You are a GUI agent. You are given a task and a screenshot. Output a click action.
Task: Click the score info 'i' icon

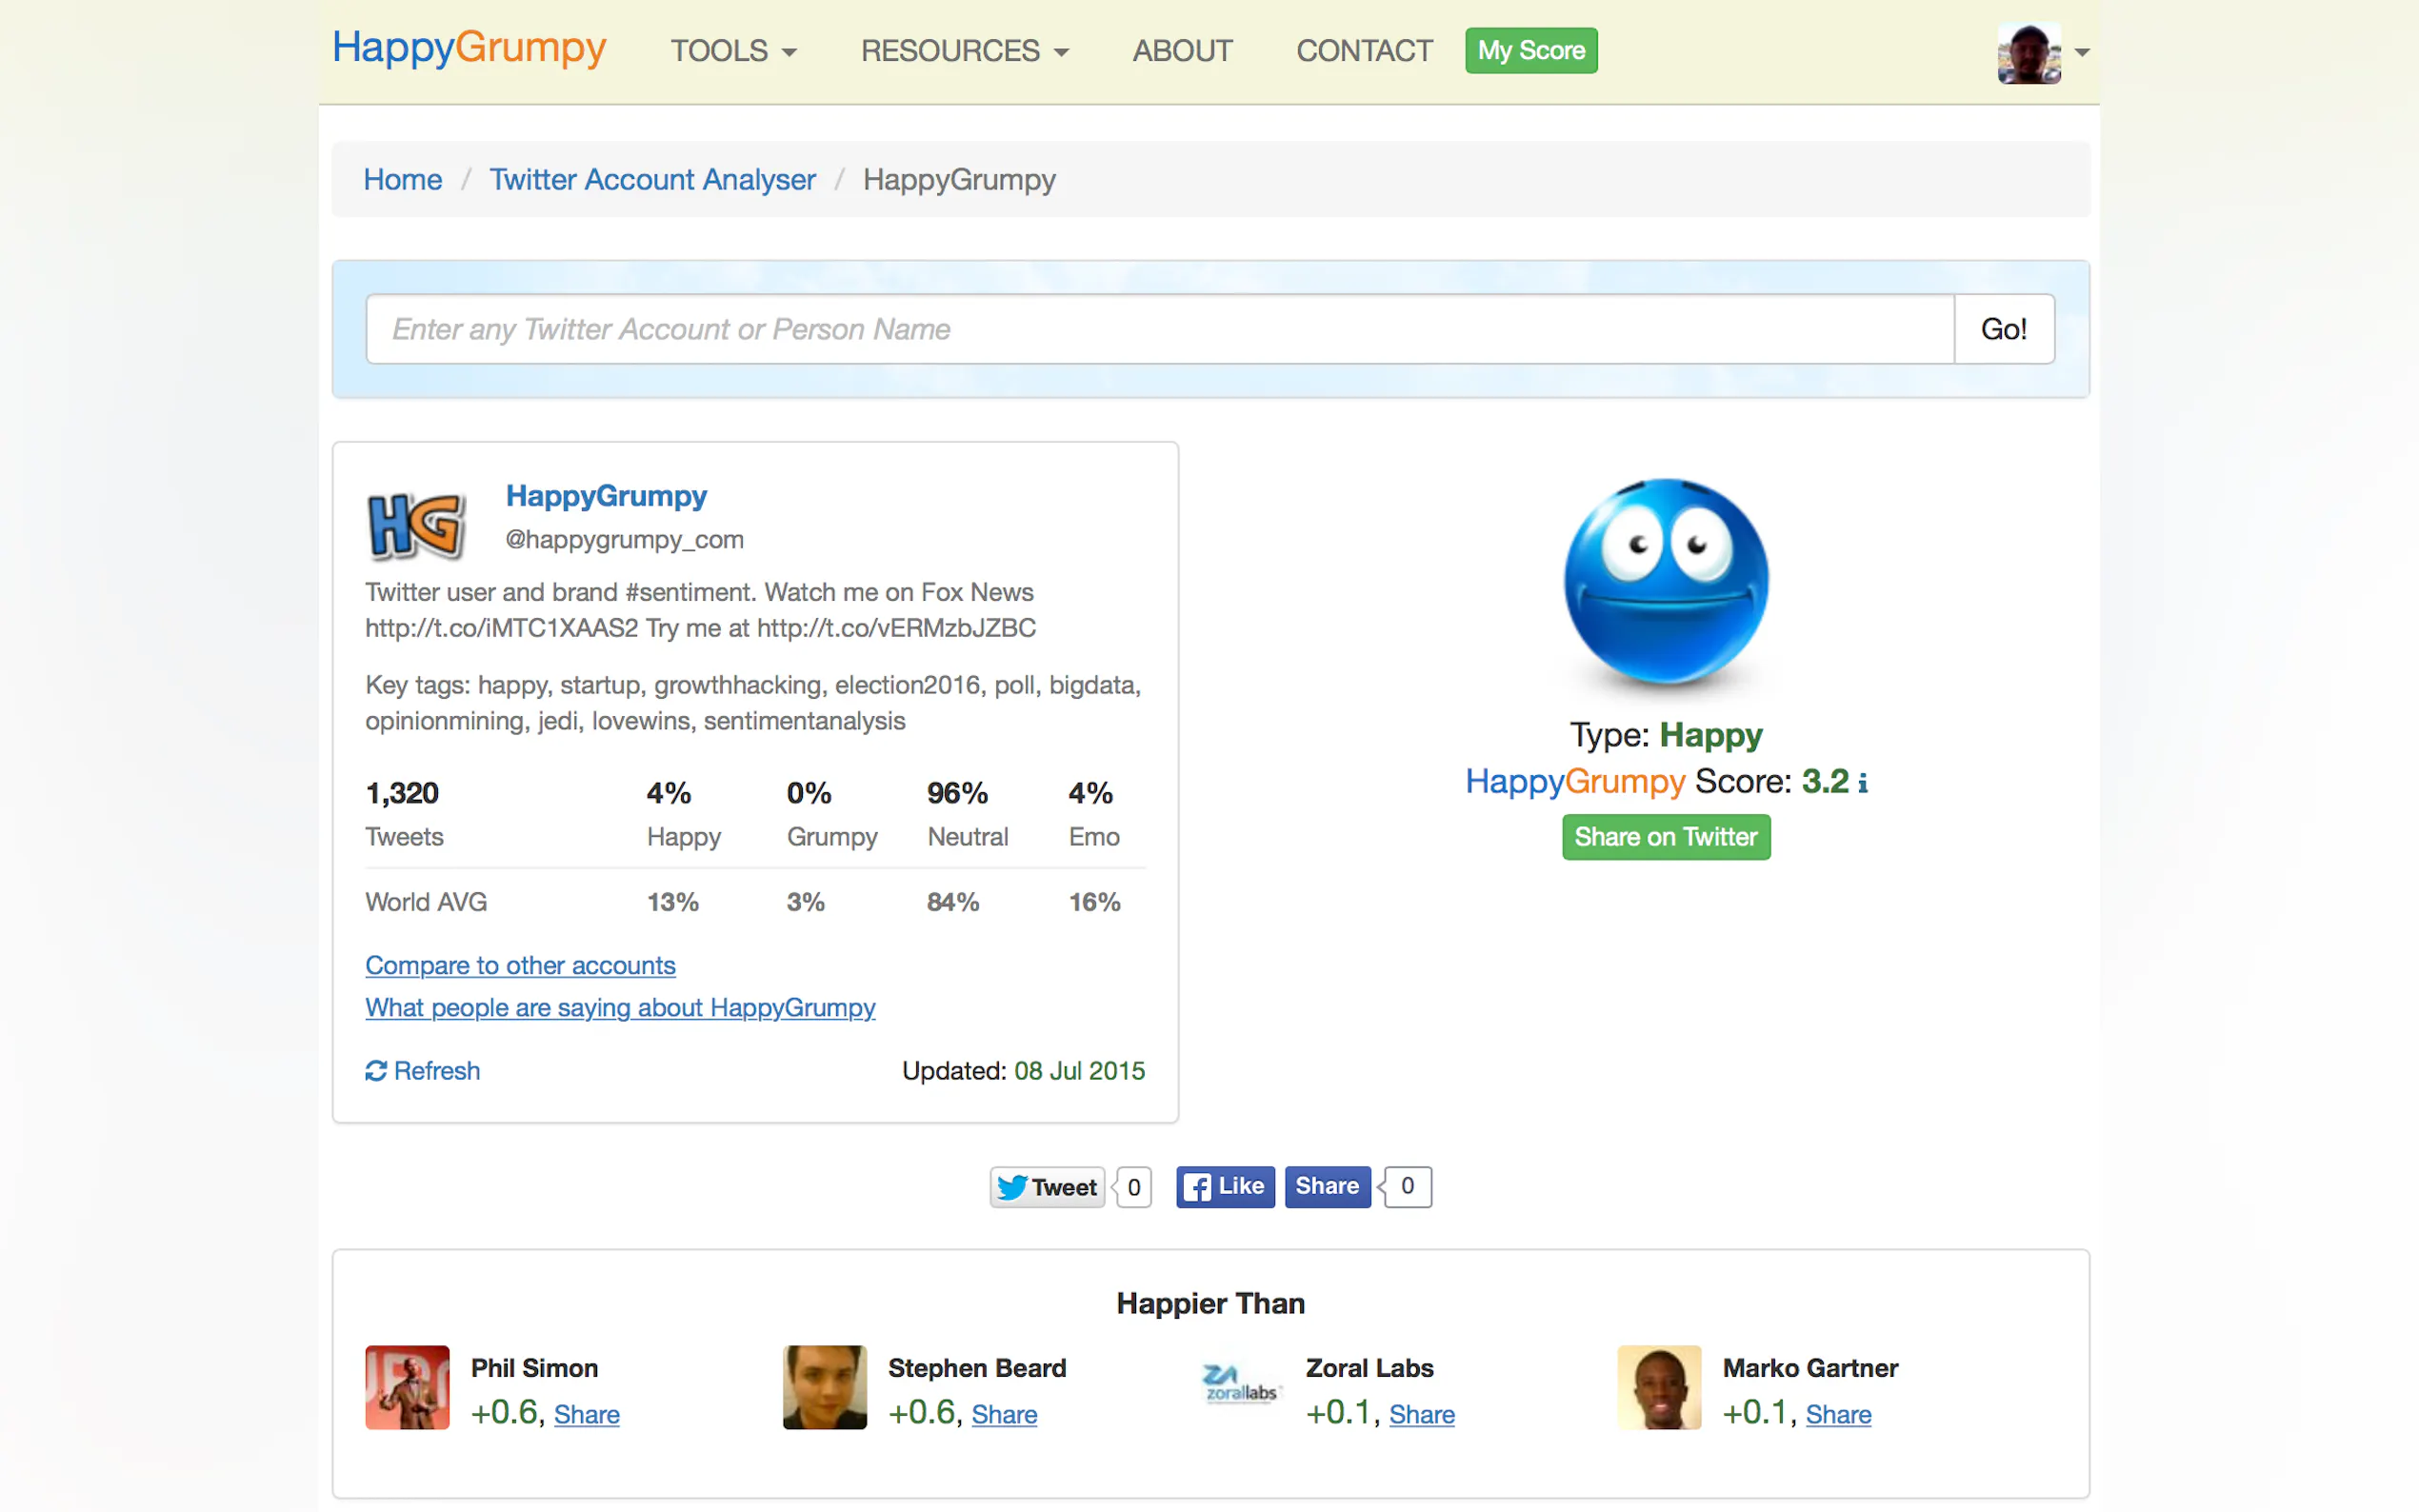(1862, 783)
